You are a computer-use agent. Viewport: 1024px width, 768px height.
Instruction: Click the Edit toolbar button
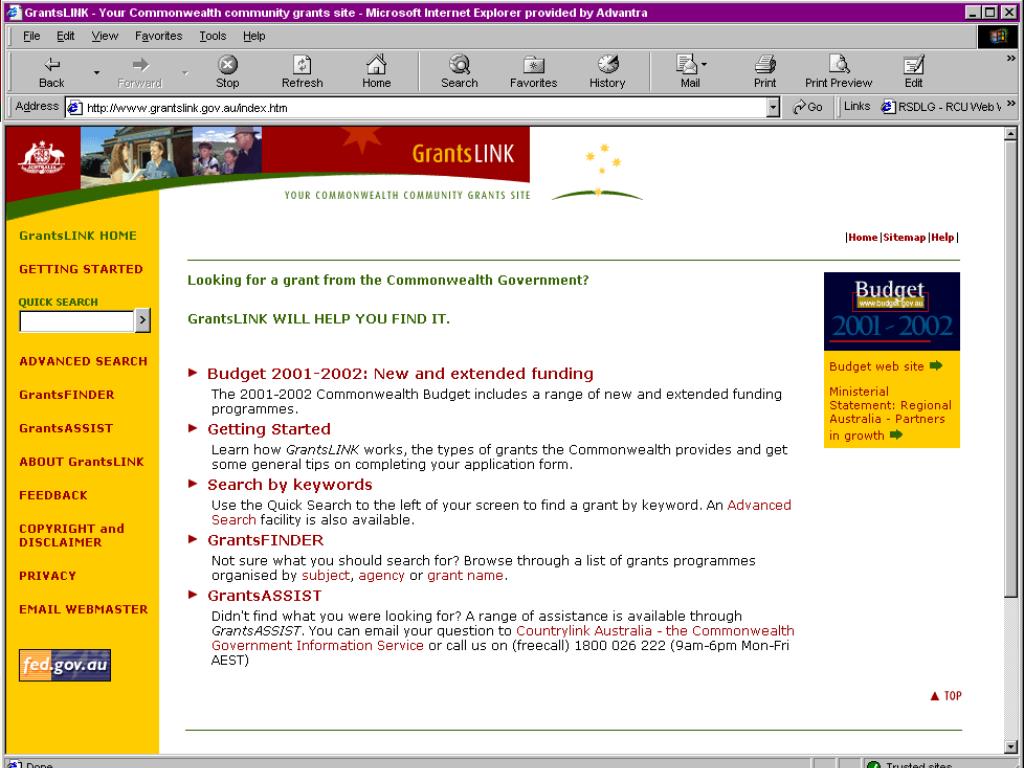click(913, 71)
